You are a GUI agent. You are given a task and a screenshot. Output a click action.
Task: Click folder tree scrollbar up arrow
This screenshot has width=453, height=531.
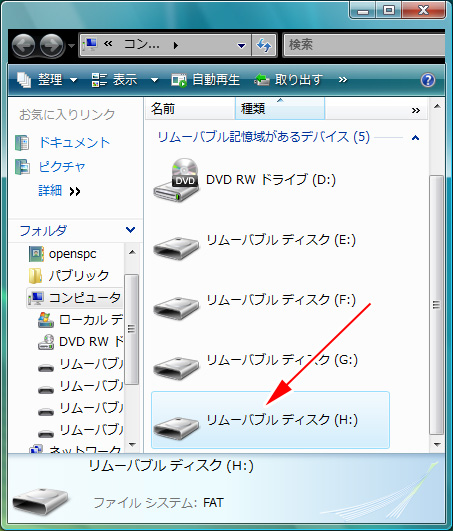(132, 252)
